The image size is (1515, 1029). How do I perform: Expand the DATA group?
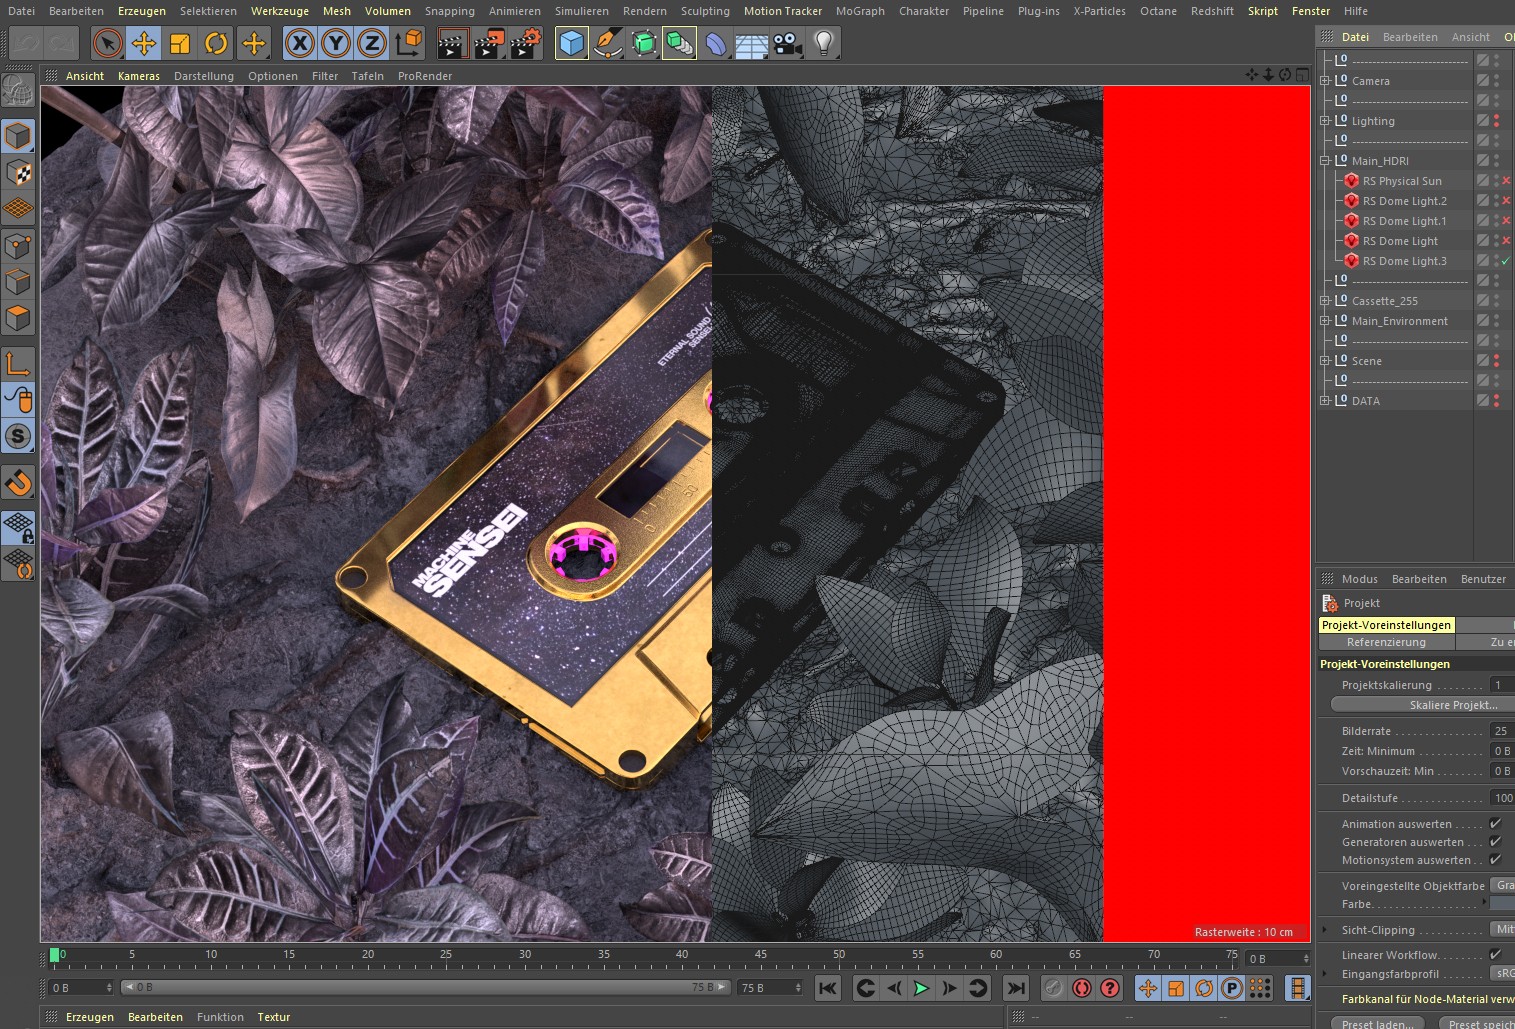pos(1325,401)
